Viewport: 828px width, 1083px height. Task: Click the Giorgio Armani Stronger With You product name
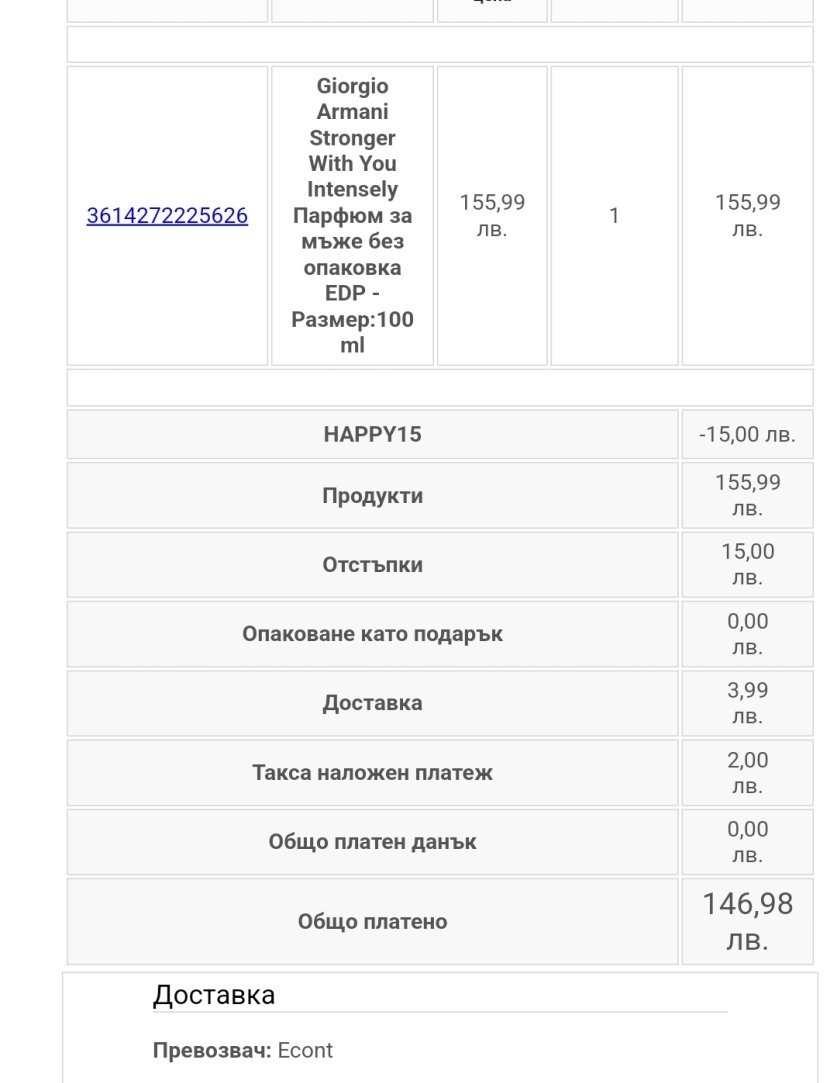(x=352, y=216)
